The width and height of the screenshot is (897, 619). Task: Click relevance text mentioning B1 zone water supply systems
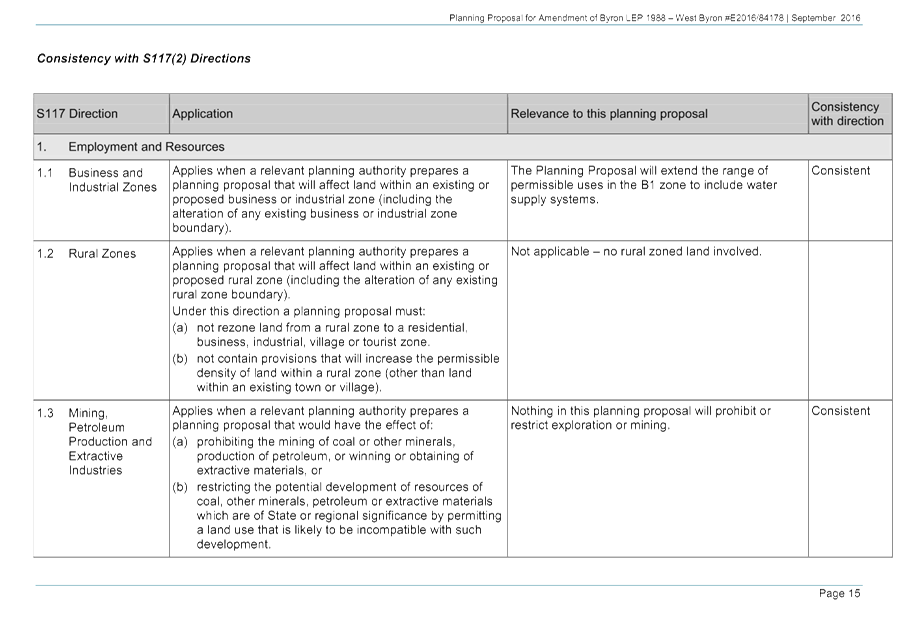pyautogui.click(x=644, y=185)
